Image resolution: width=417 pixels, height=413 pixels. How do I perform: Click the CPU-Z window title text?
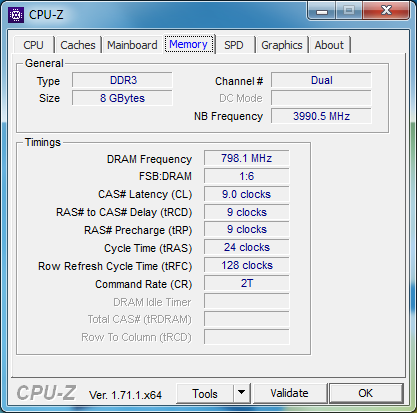[46, 15]
